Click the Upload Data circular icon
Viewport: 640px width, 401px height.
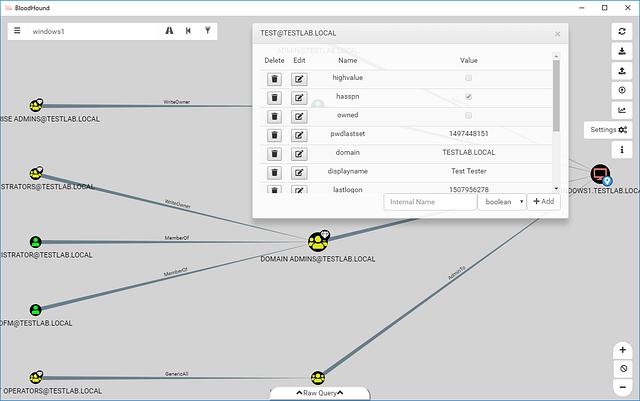tap(622, 90)
